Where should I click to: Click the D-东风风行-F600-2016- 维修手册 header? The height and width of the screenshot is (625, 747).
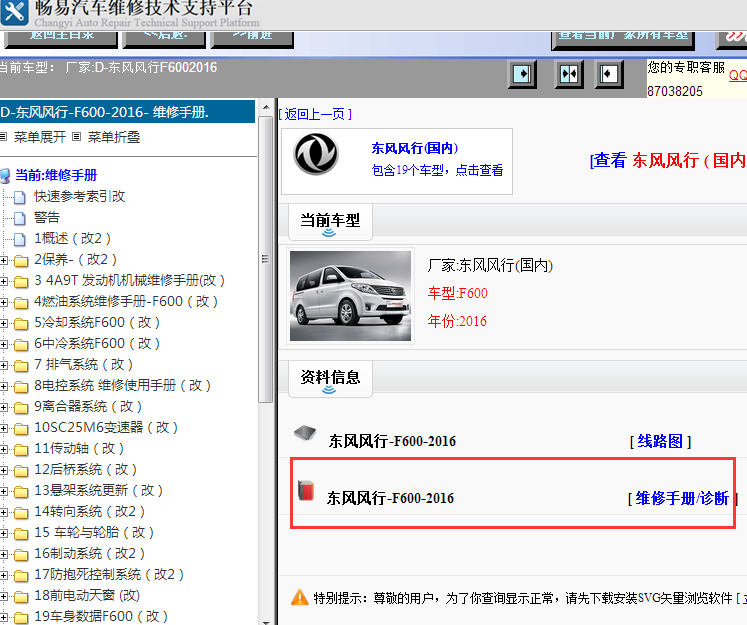pyautogui.click(x=128, y=112)
